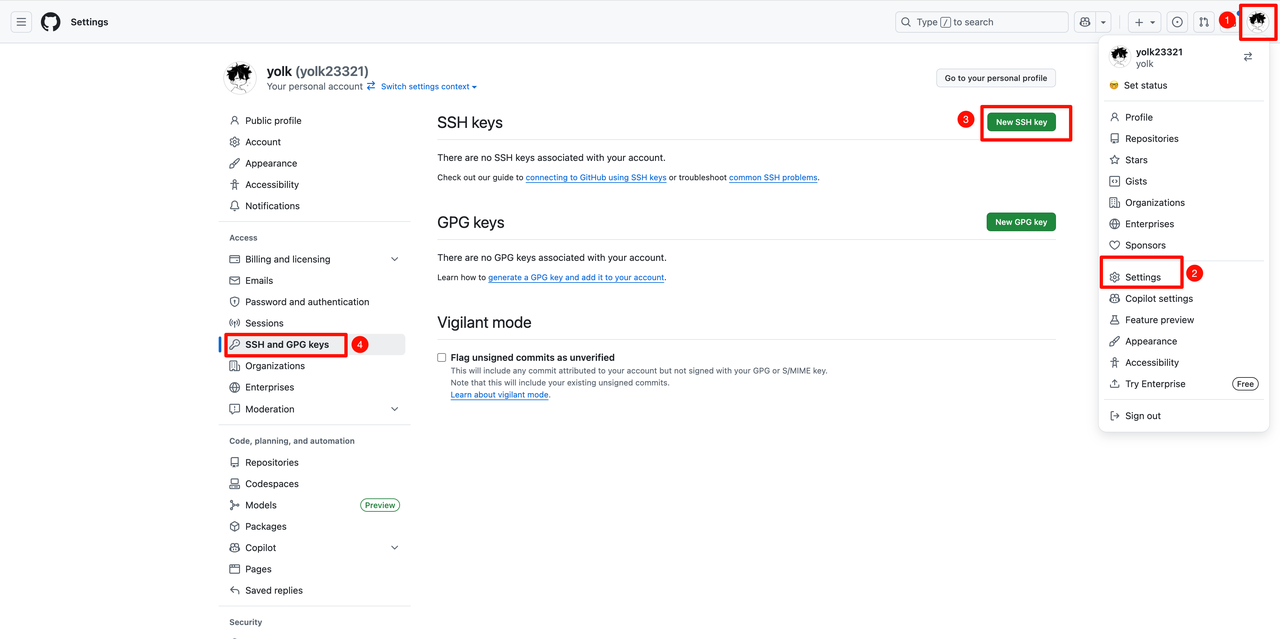Focus the Type to search field
This screenshot has height=639, width=1280.
click(981, 22)
